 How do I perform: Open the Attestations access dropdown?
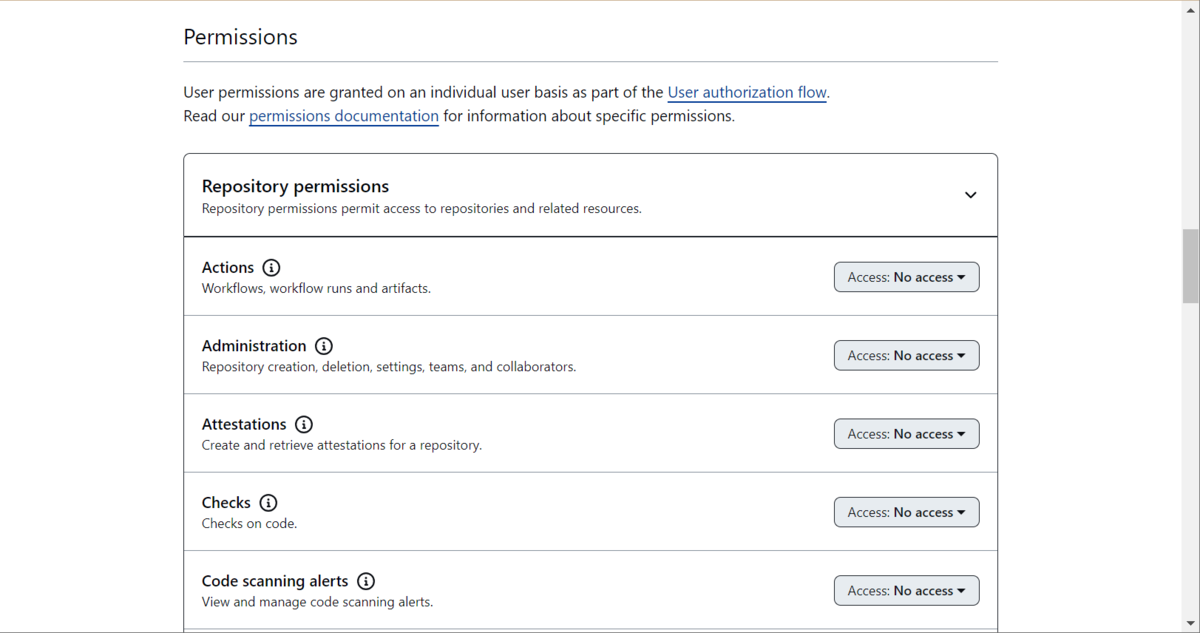[906, 433]
